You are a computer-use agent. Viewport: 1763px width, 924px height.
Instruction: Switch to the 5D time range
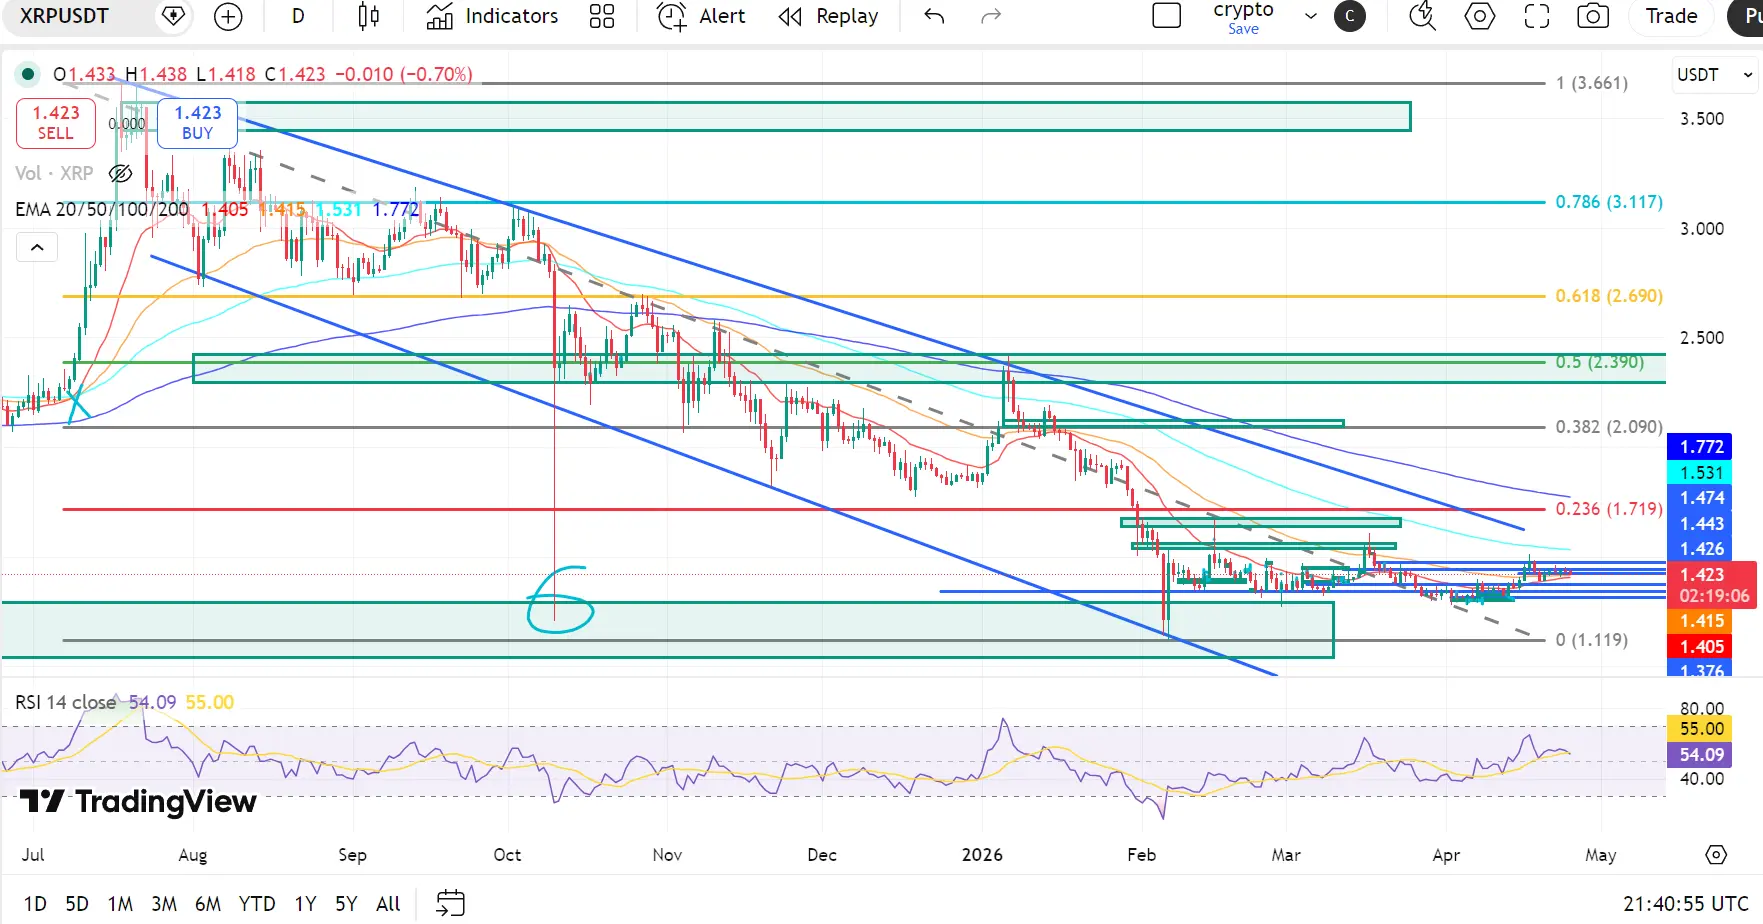click(x=77, y=904)
